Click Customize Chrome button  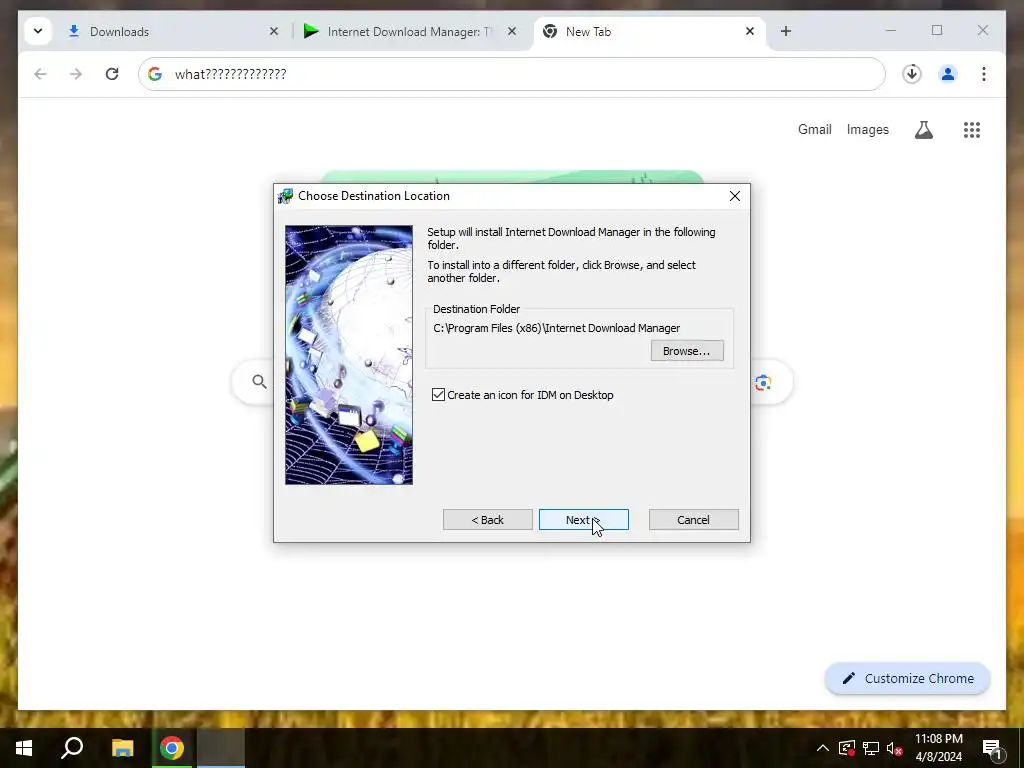point(908,679)
